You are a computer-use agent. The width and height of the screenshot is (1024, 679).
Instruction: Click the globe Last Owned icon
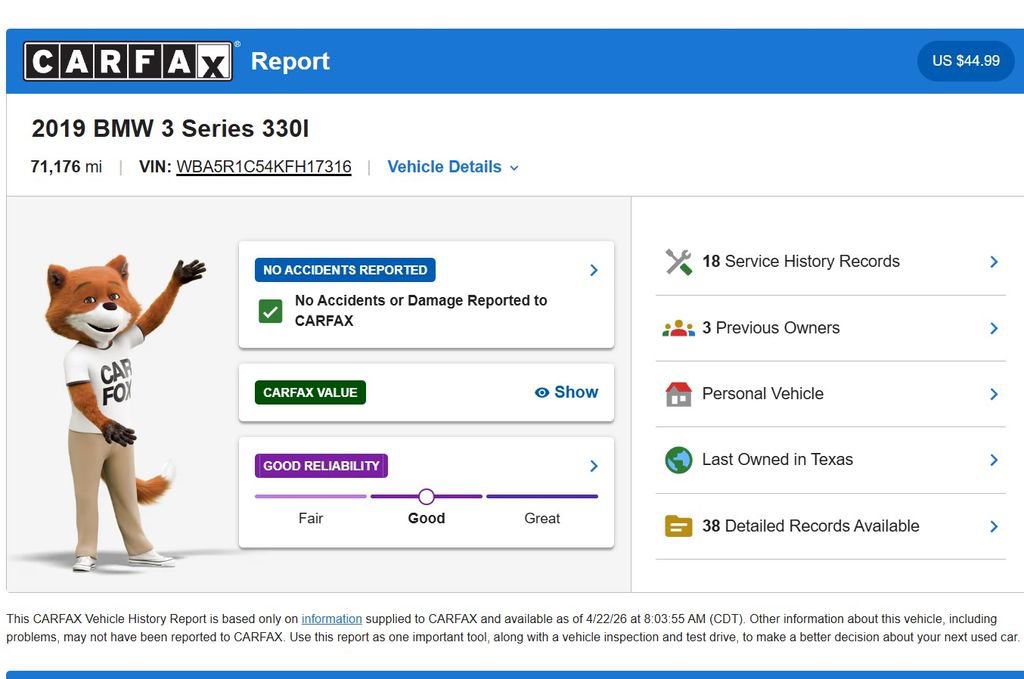[679, 460]
